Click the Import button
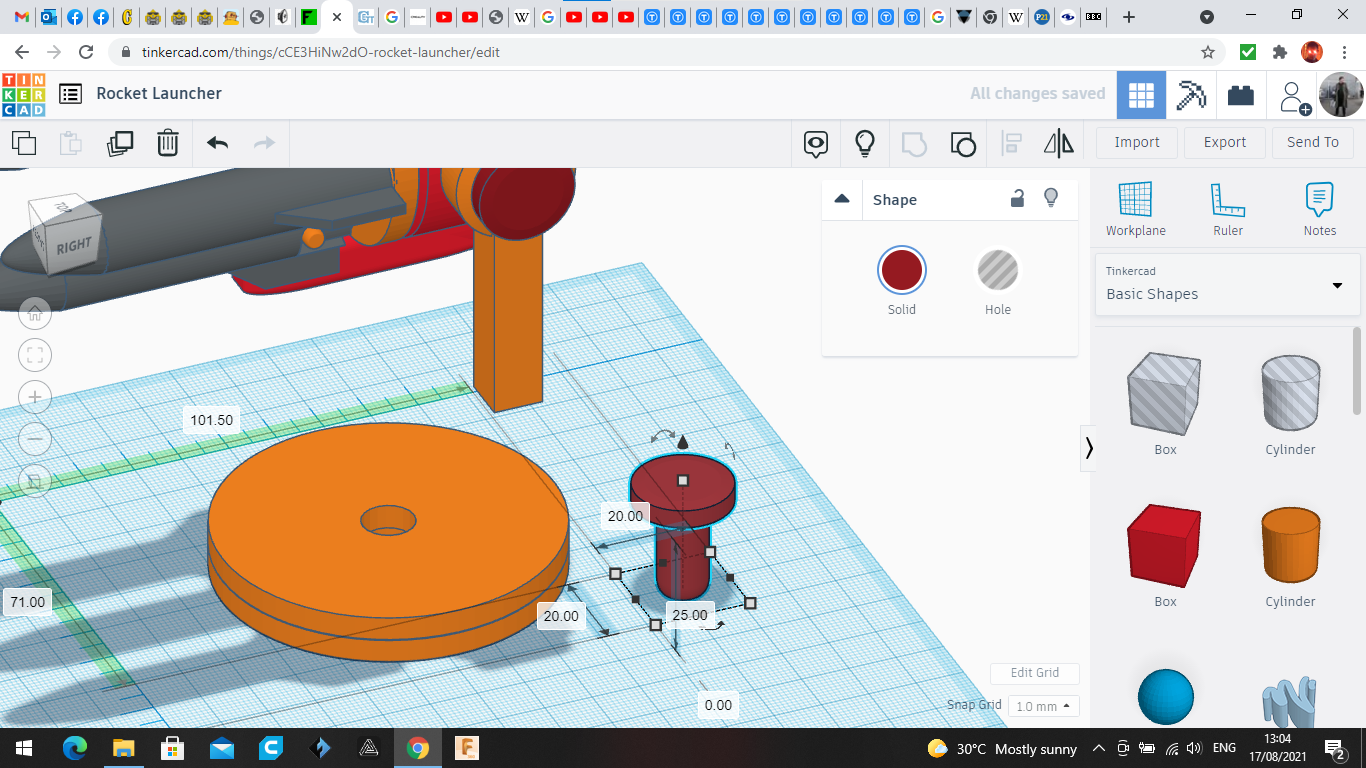Screen dimensions: 1366x768 [x=1136, y=142]
